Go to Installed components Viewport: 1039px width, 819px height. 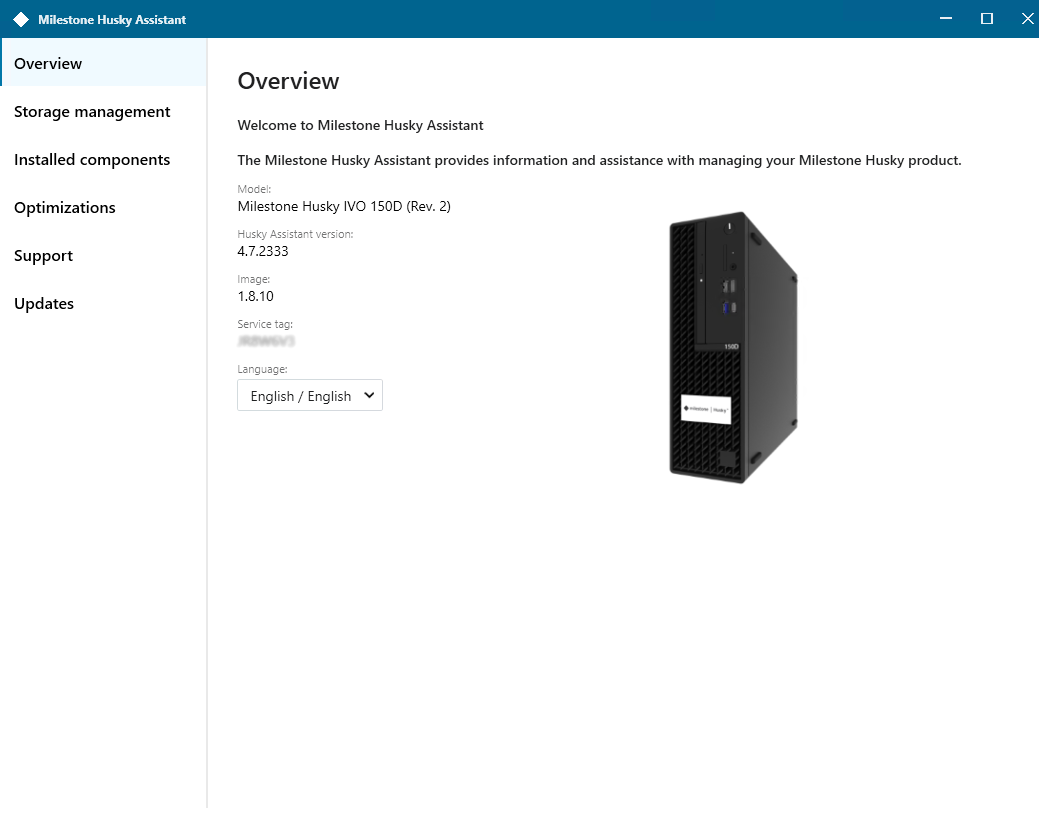pos(92,159)
